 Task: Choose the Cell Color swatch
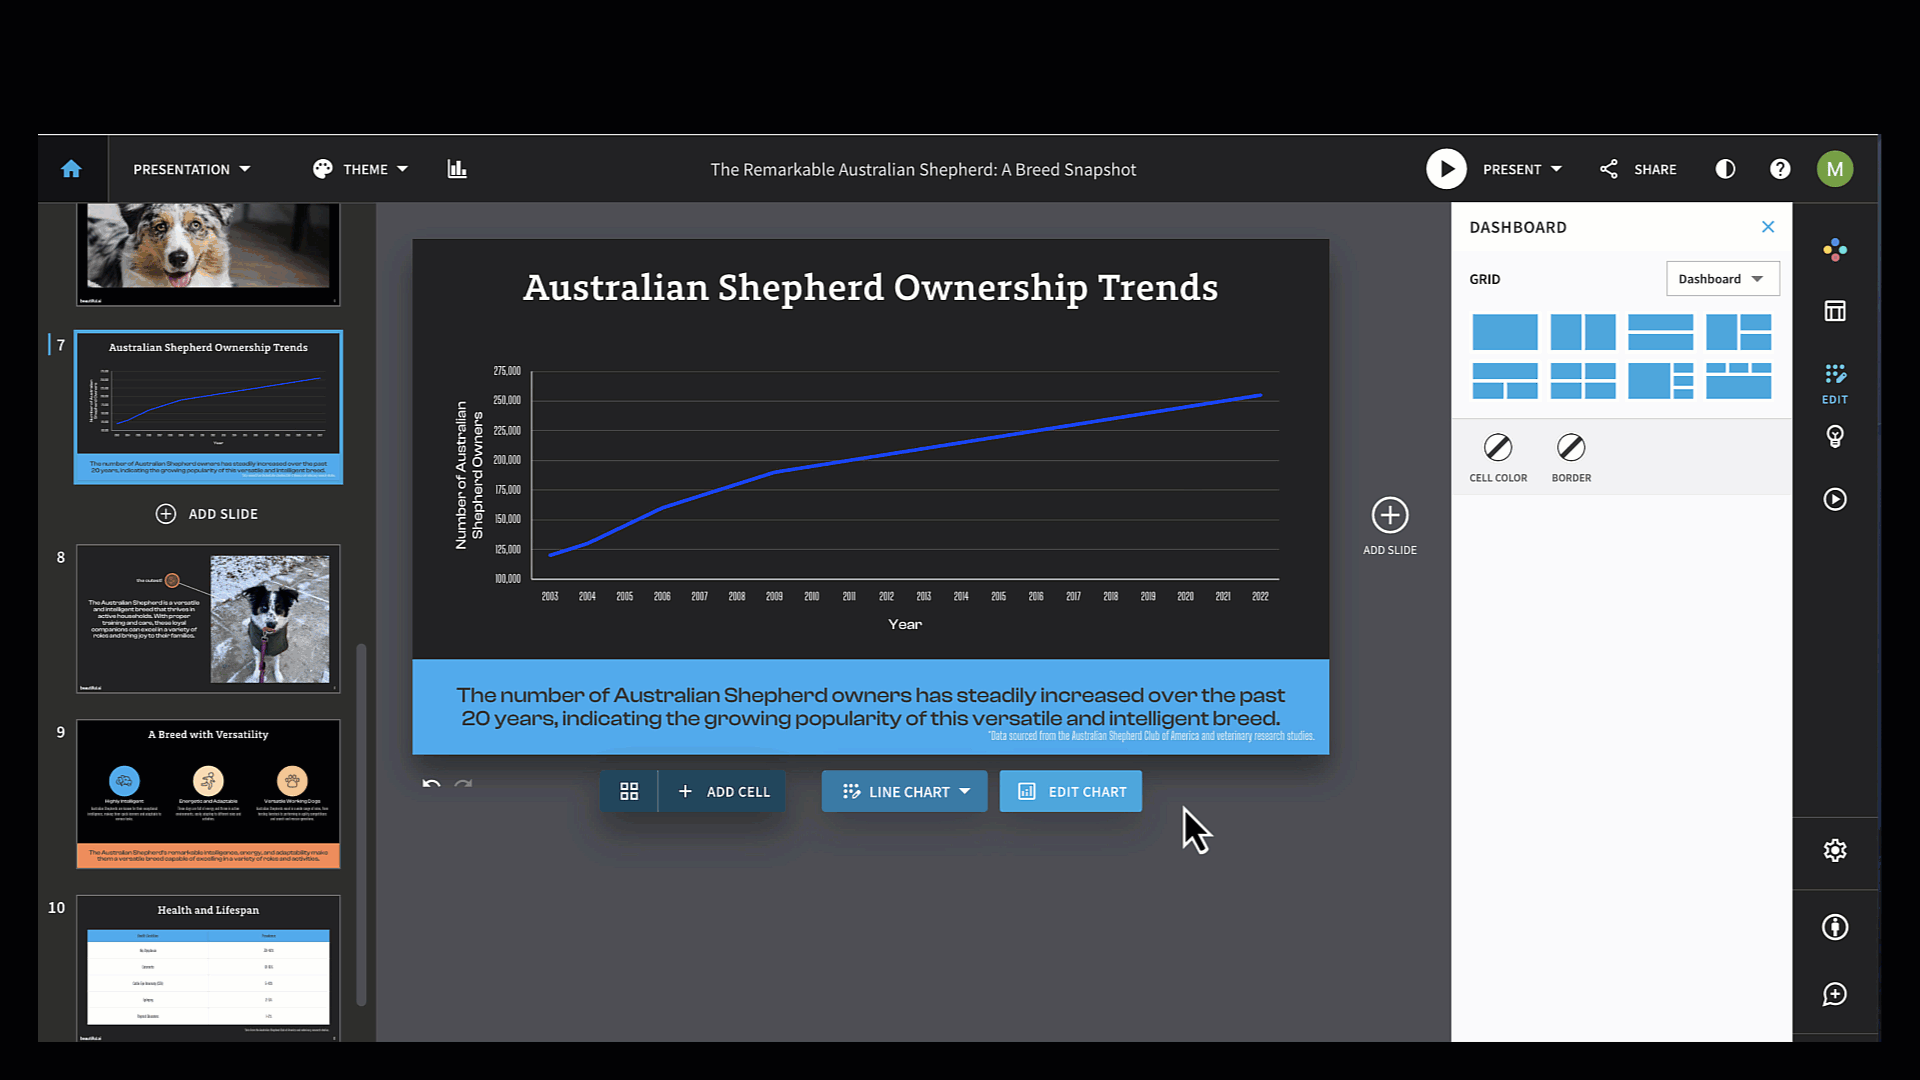(1498, 447)
